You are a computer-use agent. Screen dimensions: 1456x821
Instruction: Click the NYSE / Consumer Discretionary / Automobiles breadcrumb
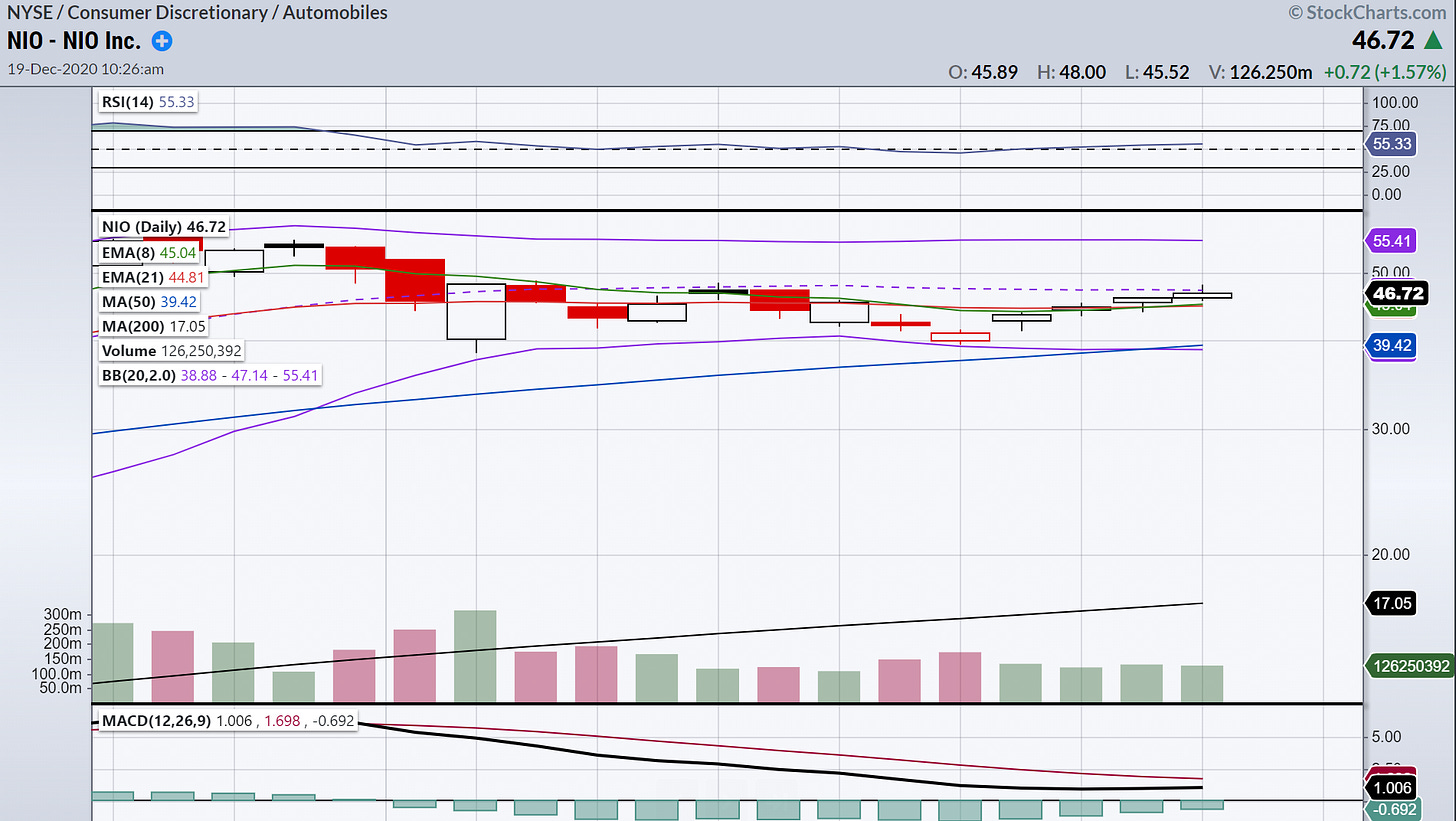198,13
